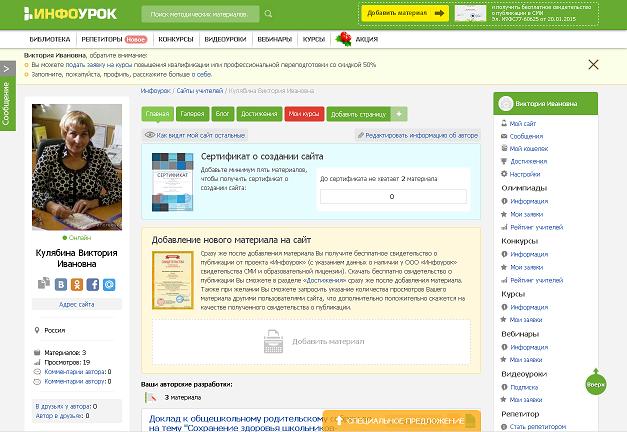The width and height of the screenshot is (627, 432).
Task: Select the Галерея tab
Action: tap(192, 114)
